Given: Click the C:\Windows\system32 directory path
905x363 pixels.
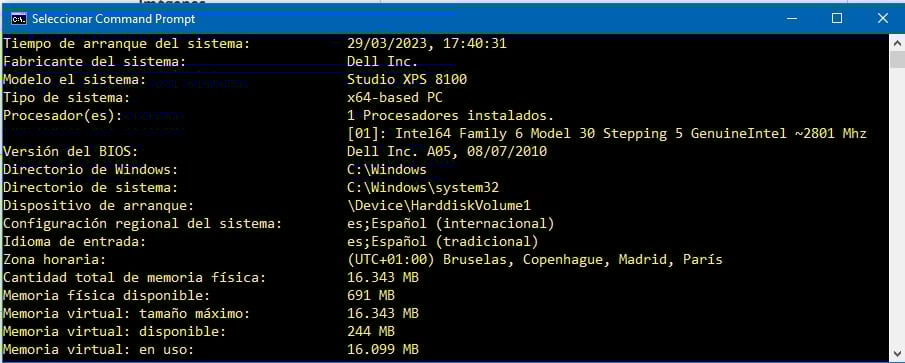Looking at the screenshot, I should coord(423,188).
